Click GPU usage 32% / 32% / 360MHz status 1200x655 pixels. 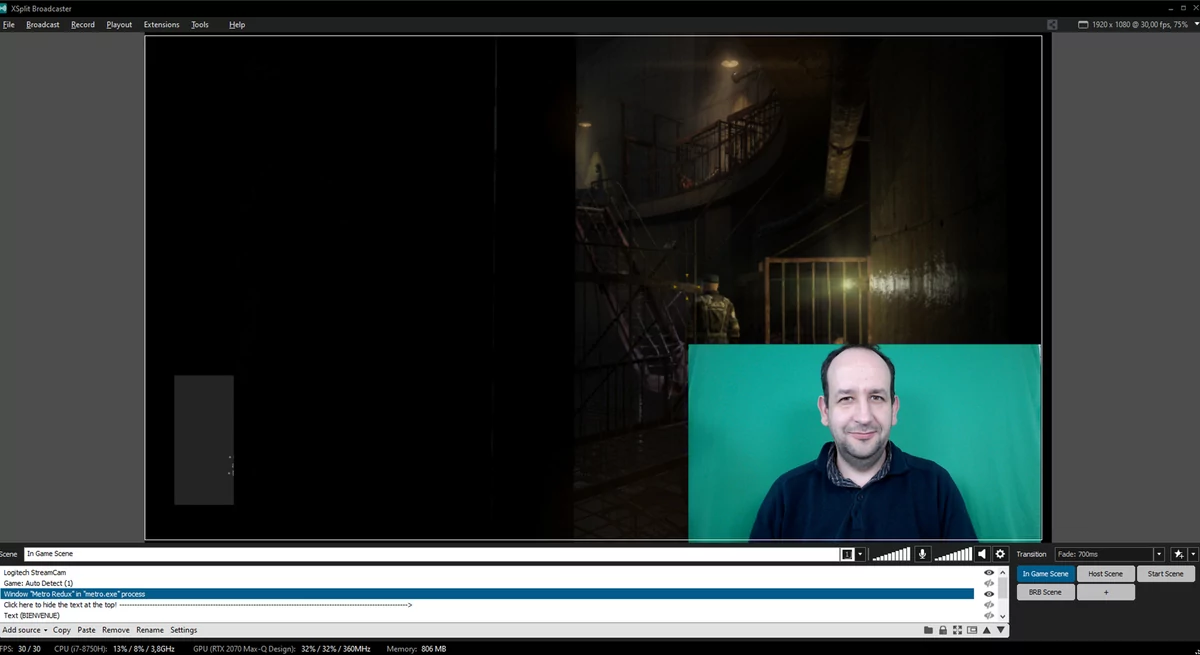pos(282,649)
